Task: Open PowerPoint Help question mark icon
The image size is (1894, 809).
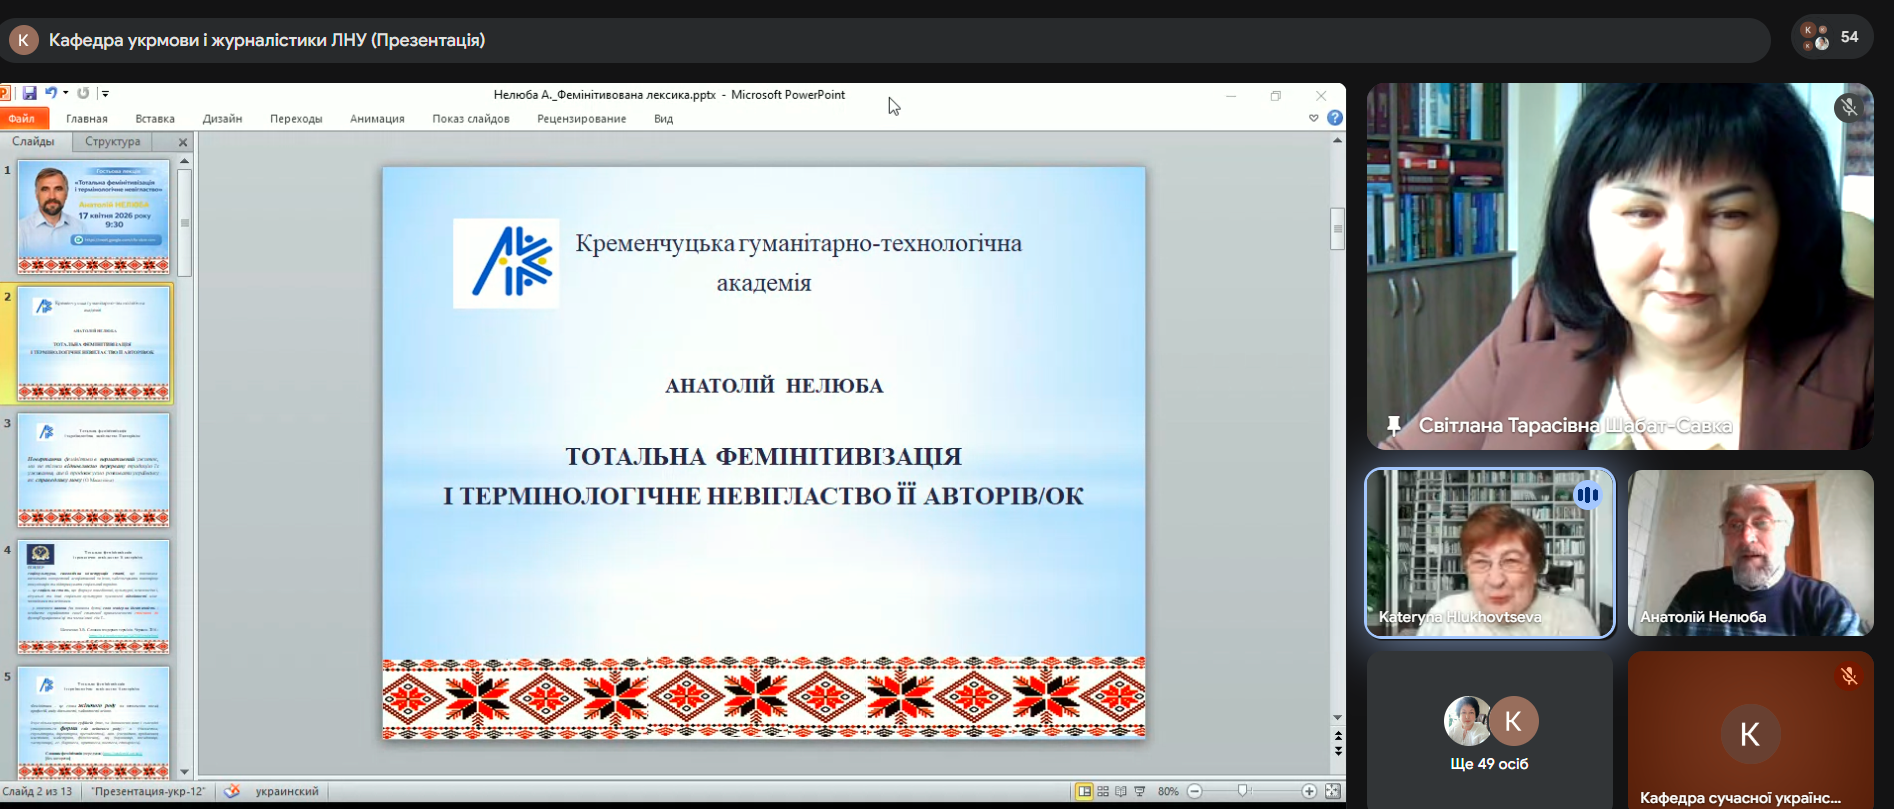Action: click(x=1334, y=118)
